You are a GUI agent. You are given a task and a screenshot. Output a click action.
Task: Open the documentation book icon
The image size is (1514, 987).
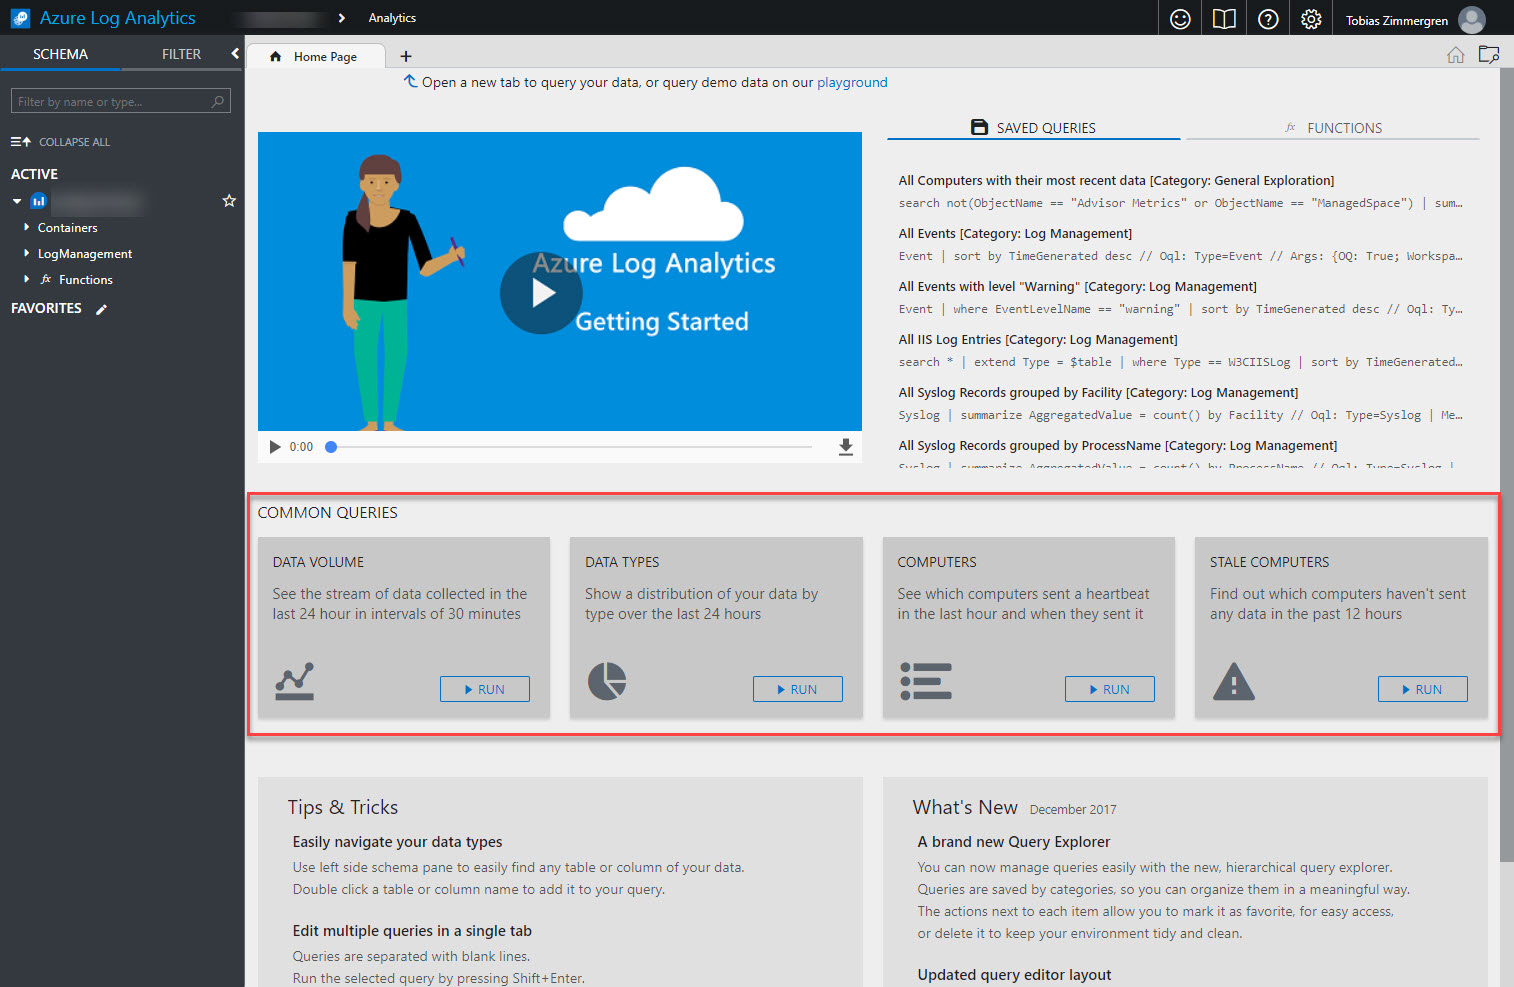pyautogui.click(x=1223, y=17)
